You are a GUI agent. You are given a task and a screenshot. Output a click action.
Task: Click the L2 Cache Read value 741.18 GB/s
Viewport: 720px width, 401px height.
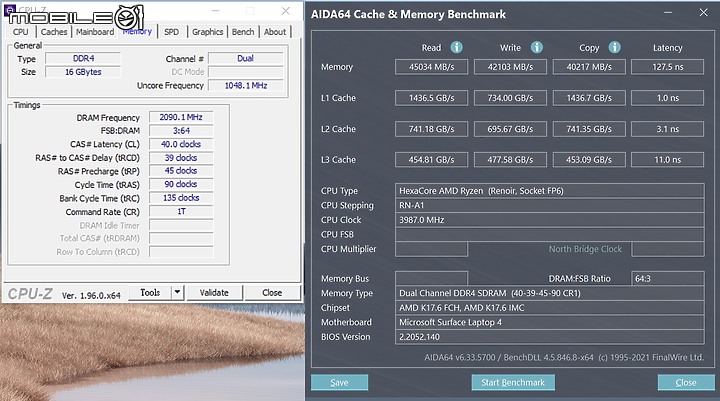[431, 129]
